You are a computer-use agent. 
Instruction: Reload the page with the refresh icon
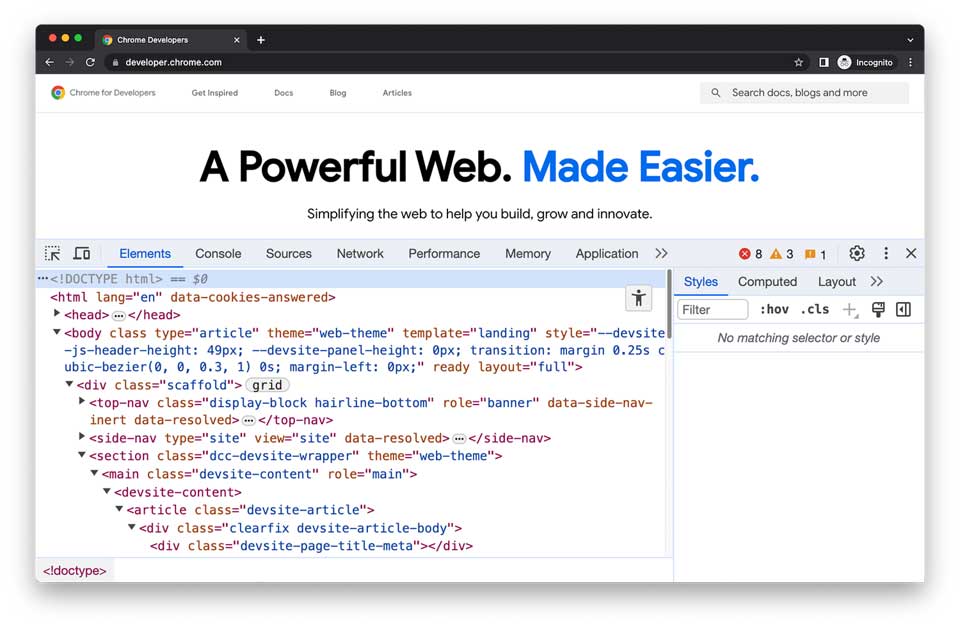90,62
